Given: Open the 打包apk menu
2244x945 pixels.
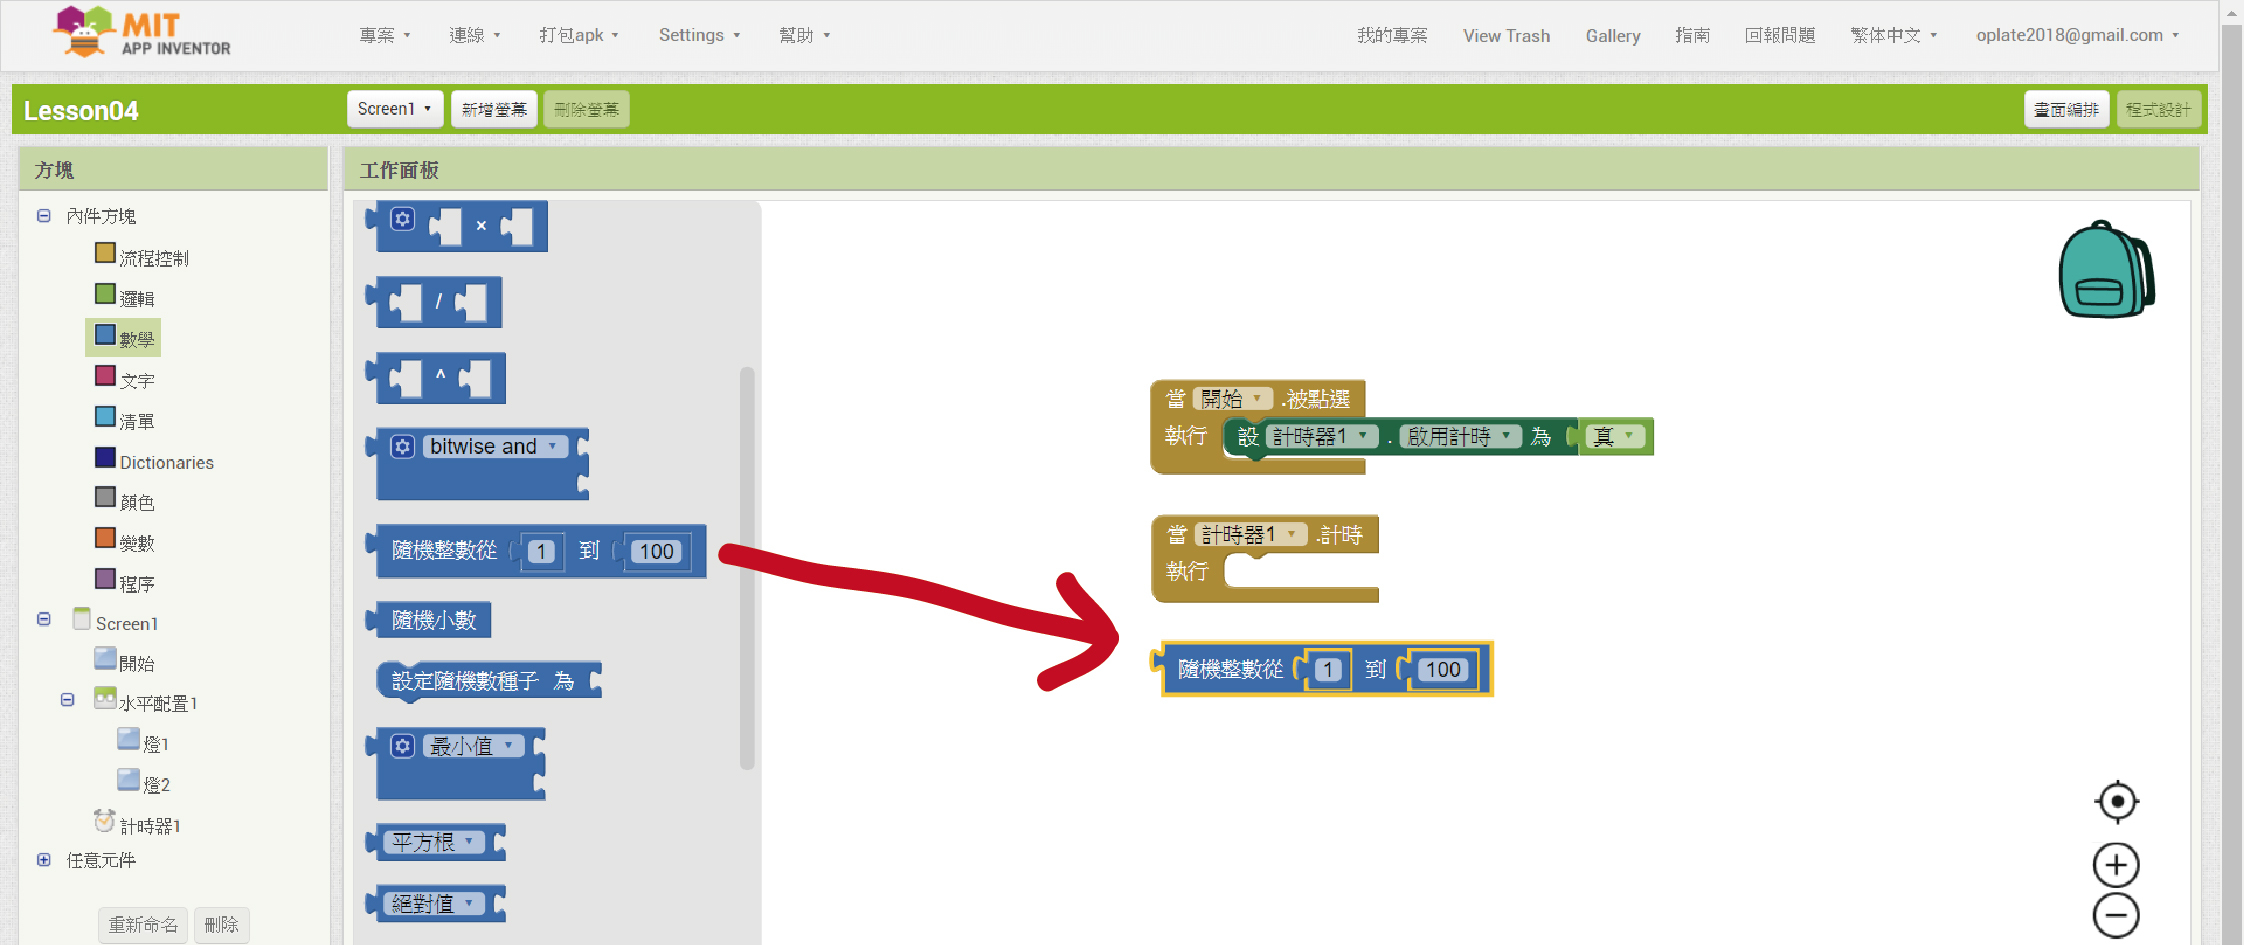Looking at the screenshot, I should [579, 35].
